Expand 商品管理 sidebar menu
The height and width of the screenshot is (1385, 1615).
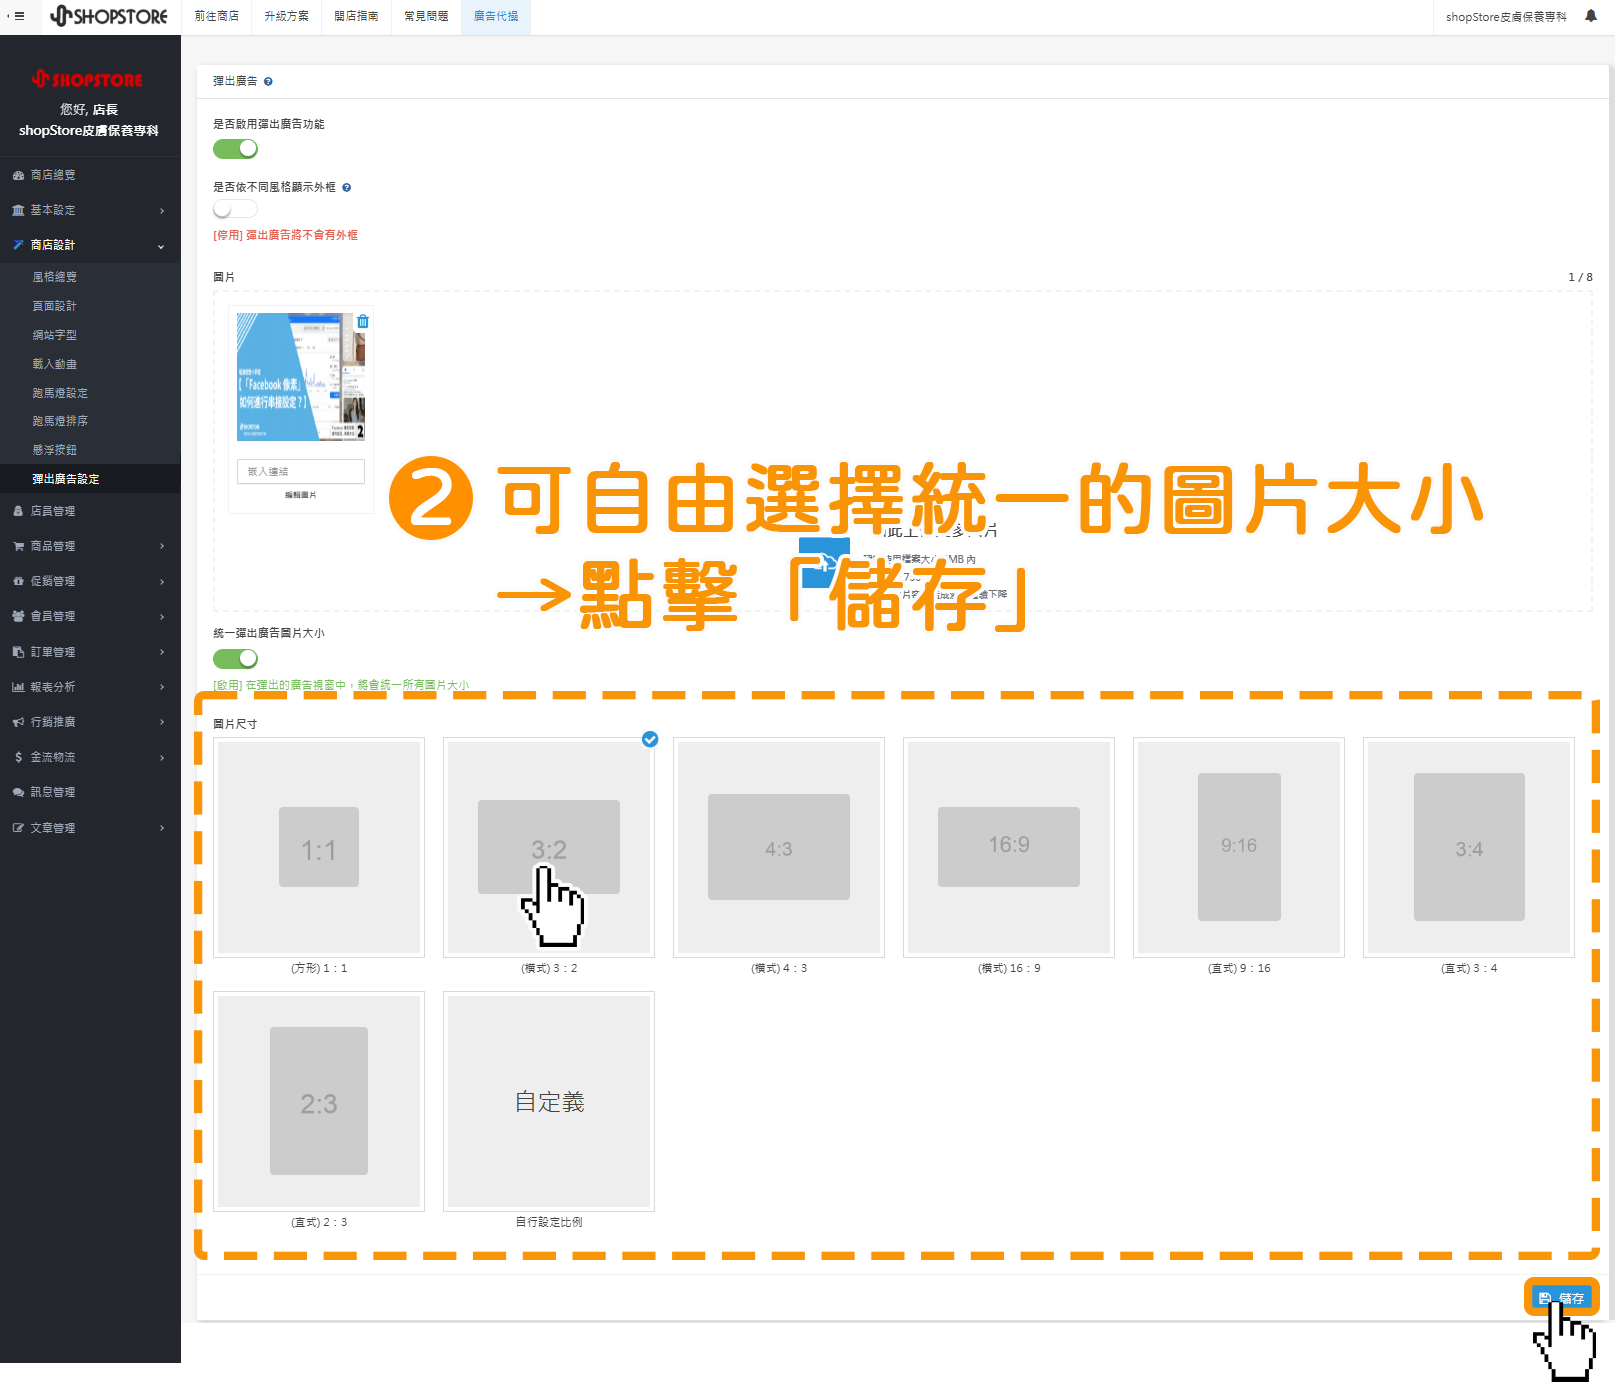coord(90,546)
